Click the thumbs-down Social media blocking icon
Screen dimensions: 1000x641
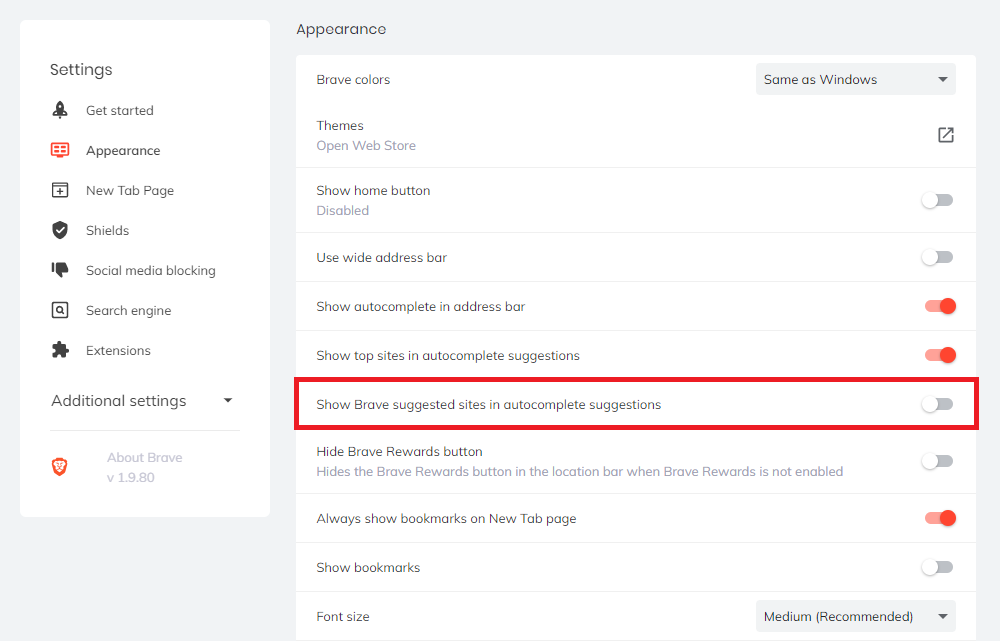pos(60,270)
